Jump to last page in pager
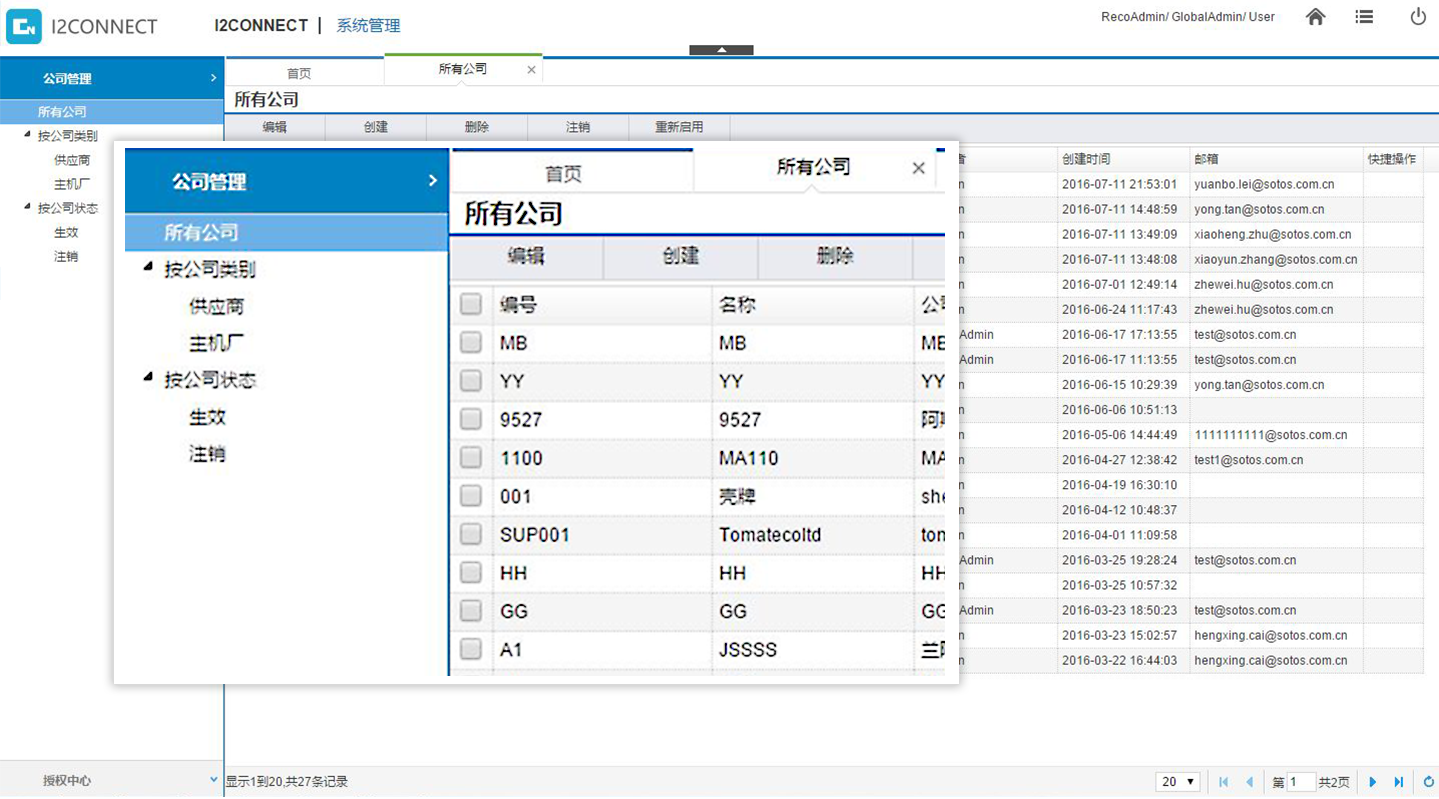The image size is (1439, 799). pos(1399,782)
